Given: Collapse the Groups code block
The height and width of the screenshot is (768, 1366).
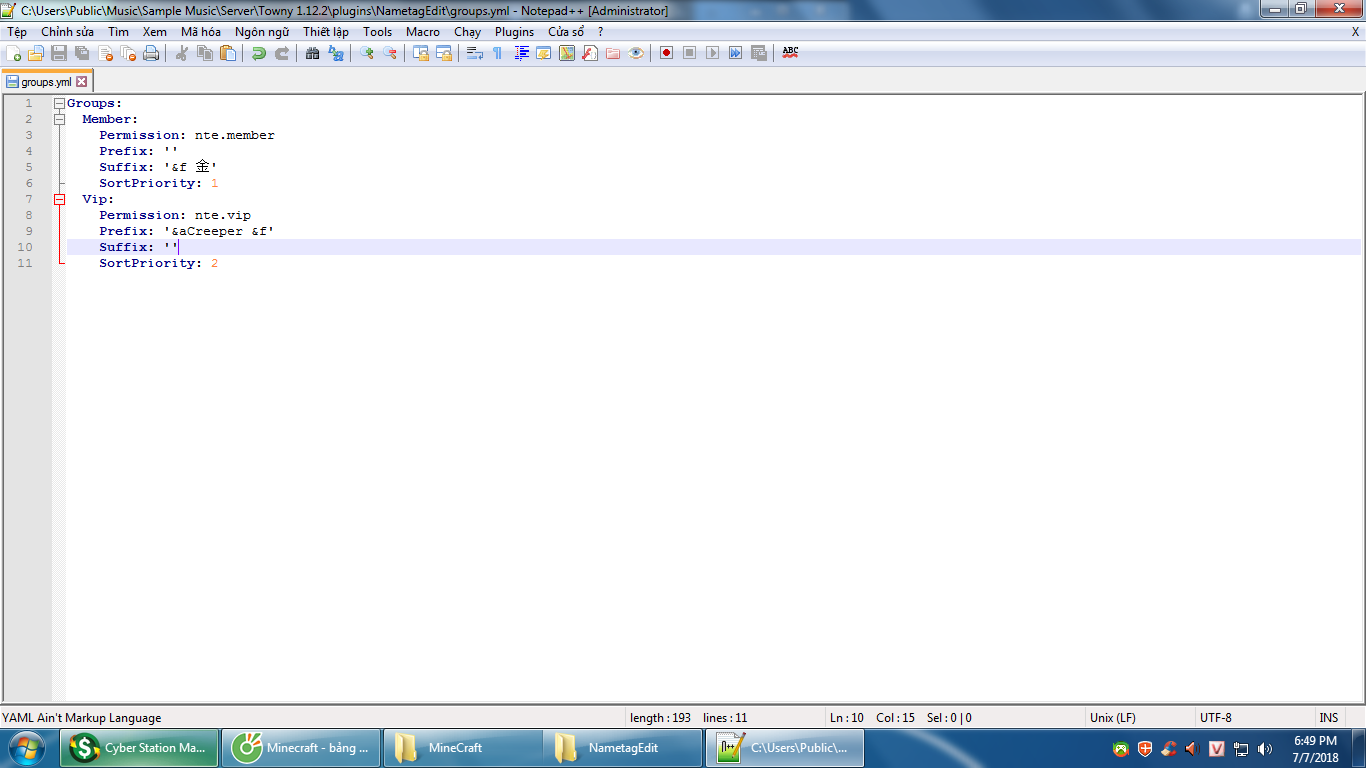Looking at the screenshot, I should [x=59, y=103].
